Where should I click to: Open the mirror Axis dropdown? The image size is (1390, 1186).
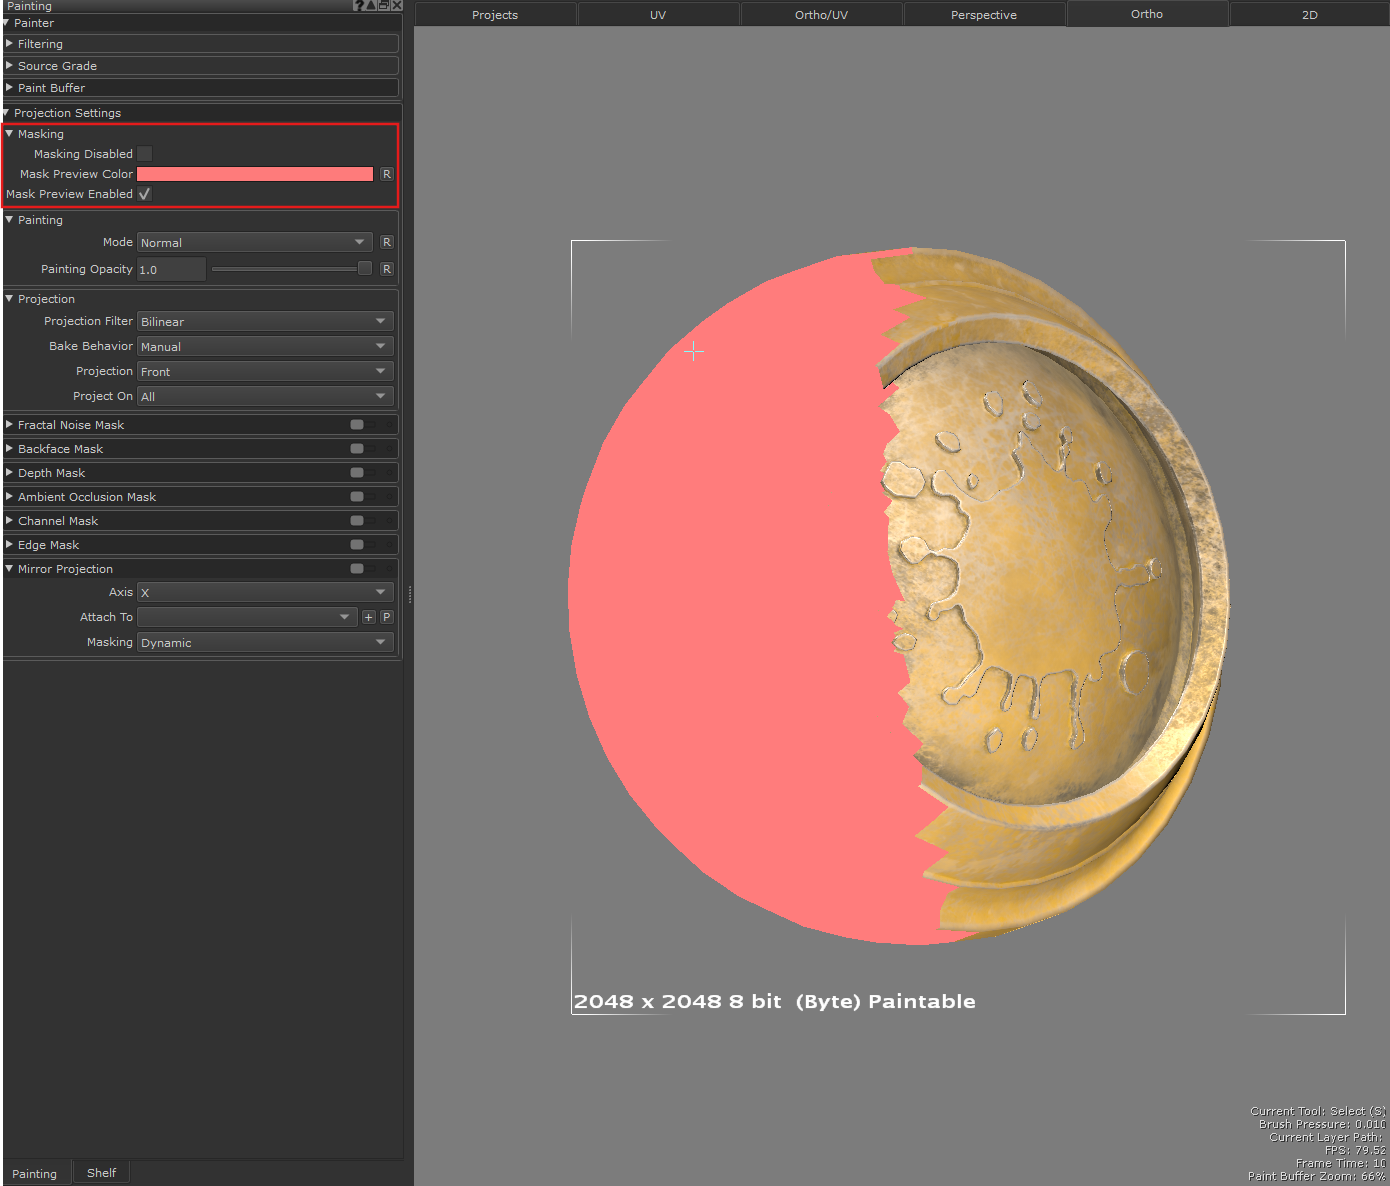coord(264,591)
